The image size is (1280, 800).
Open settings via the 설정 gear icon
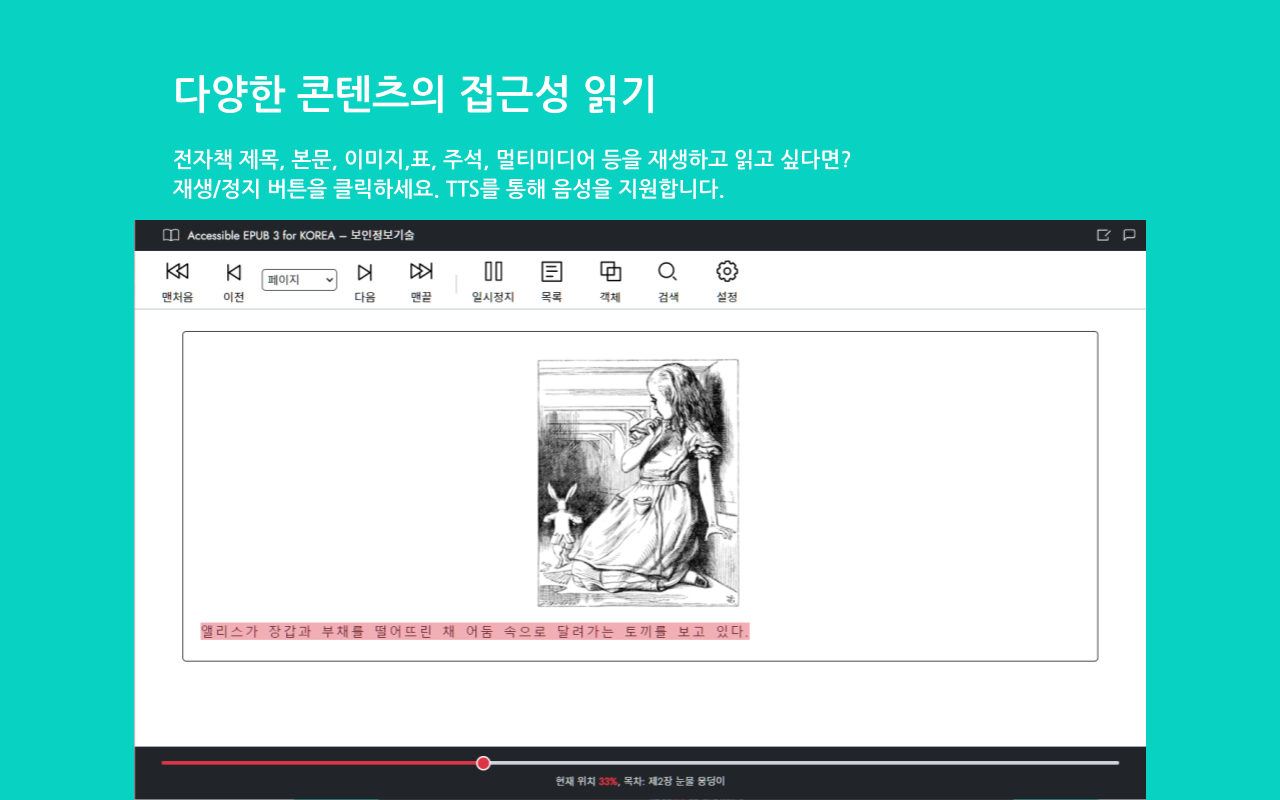725,272
